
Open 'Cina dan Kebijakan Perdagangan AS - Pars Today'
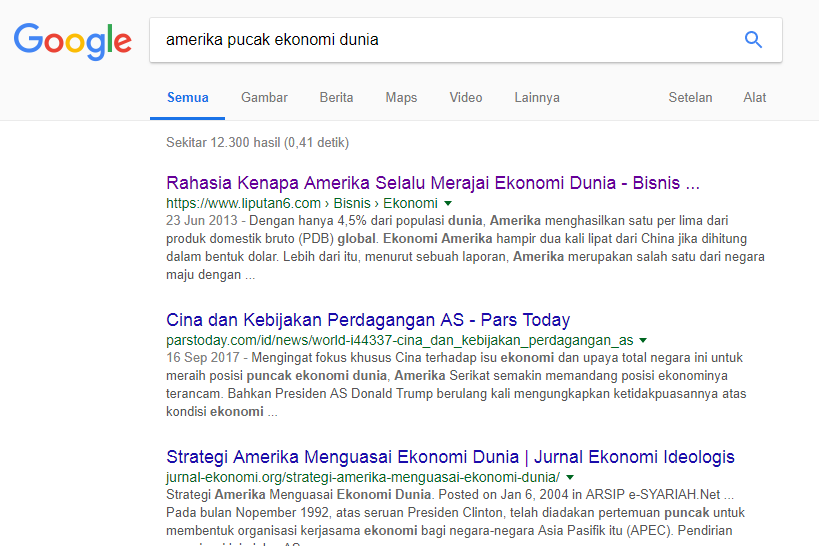pyautogui.click(x=368, y=320)
